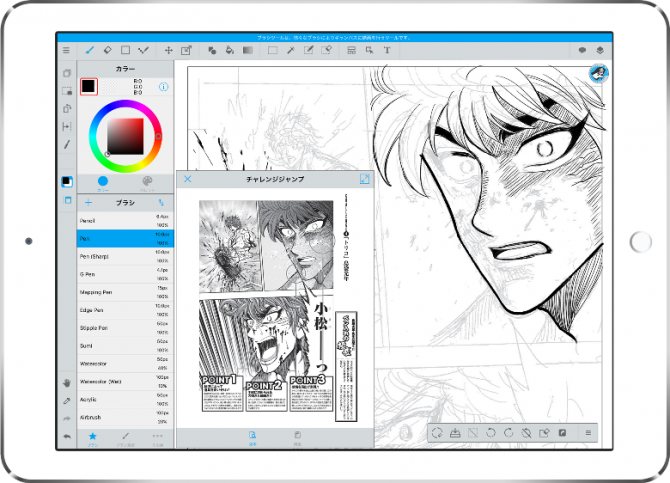The height and width of the screenshot is (483, 670).
Task: Select the Hand pan tool in sidebar
Action: (67, 383)
